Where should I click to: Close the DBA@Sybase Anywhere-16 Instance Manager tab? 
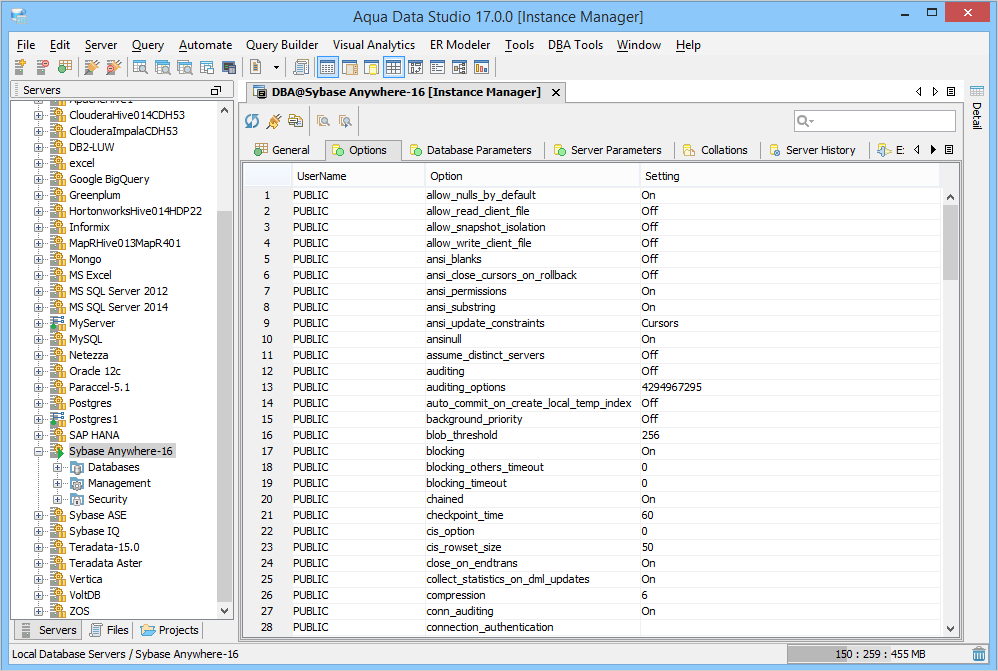coord(556,92)
